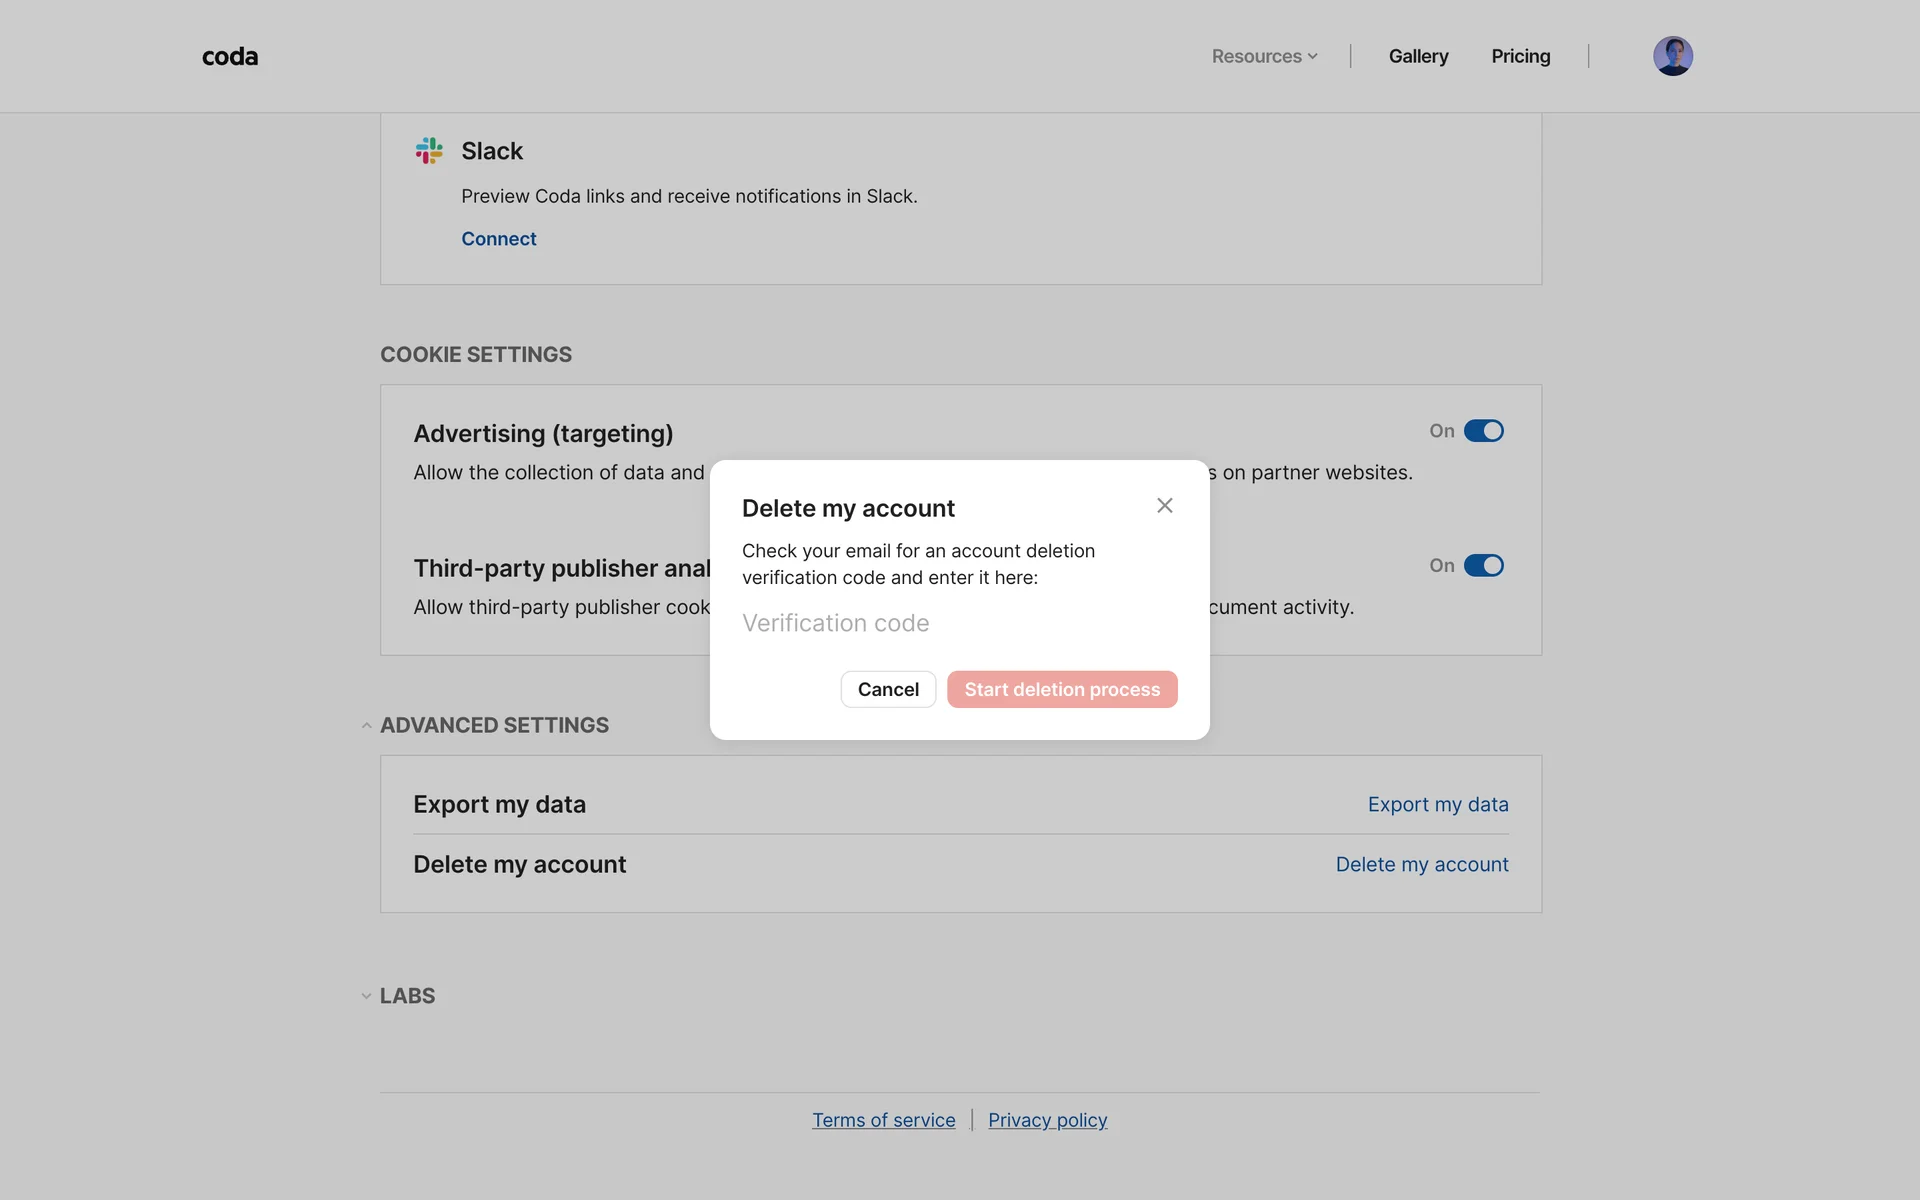The height and width of the screenshot is (1200, 1920).
Task: Click Cancel in the deletion dialog
Action: [x=888, y=690]
